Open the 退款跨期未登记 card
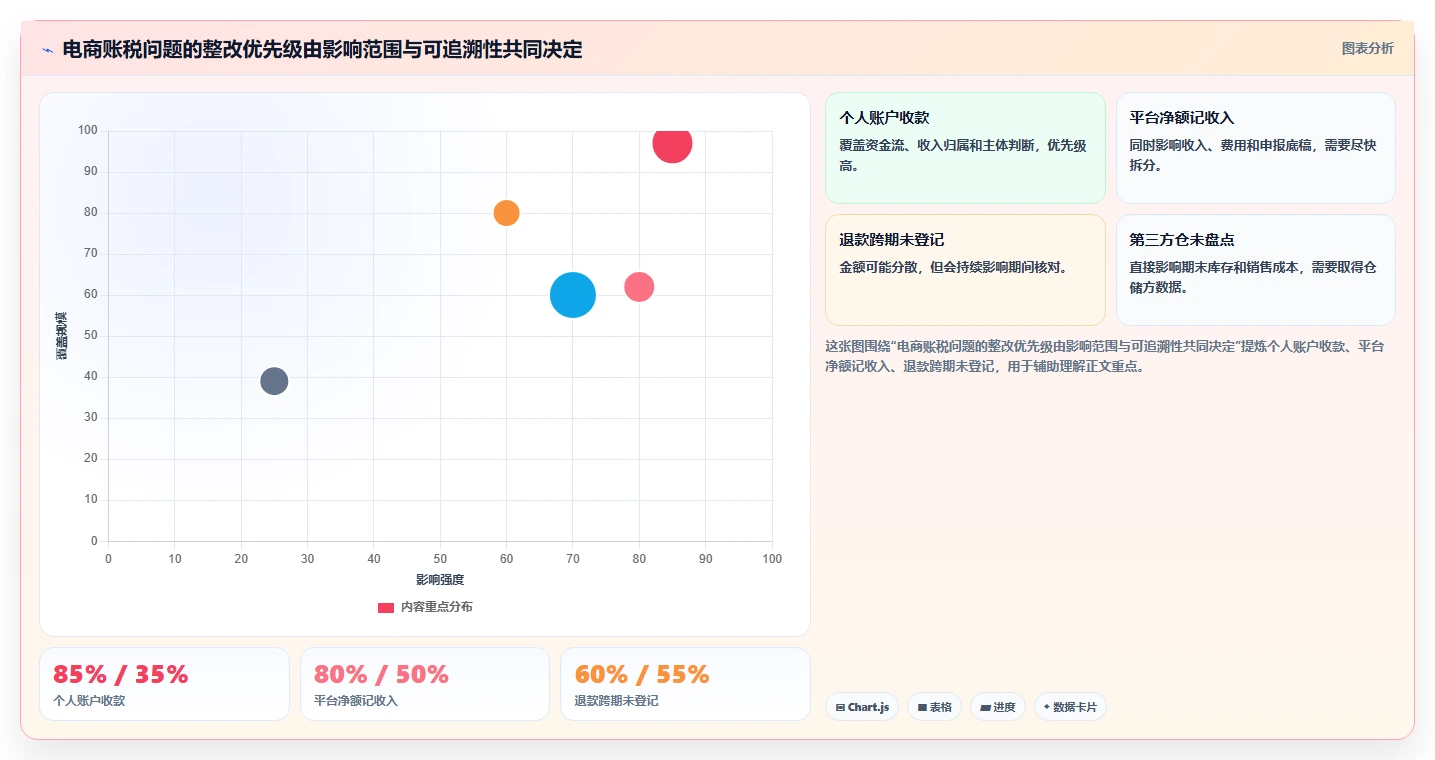The width and height of the screenshot is (1435, 760). tap(965, 270)
